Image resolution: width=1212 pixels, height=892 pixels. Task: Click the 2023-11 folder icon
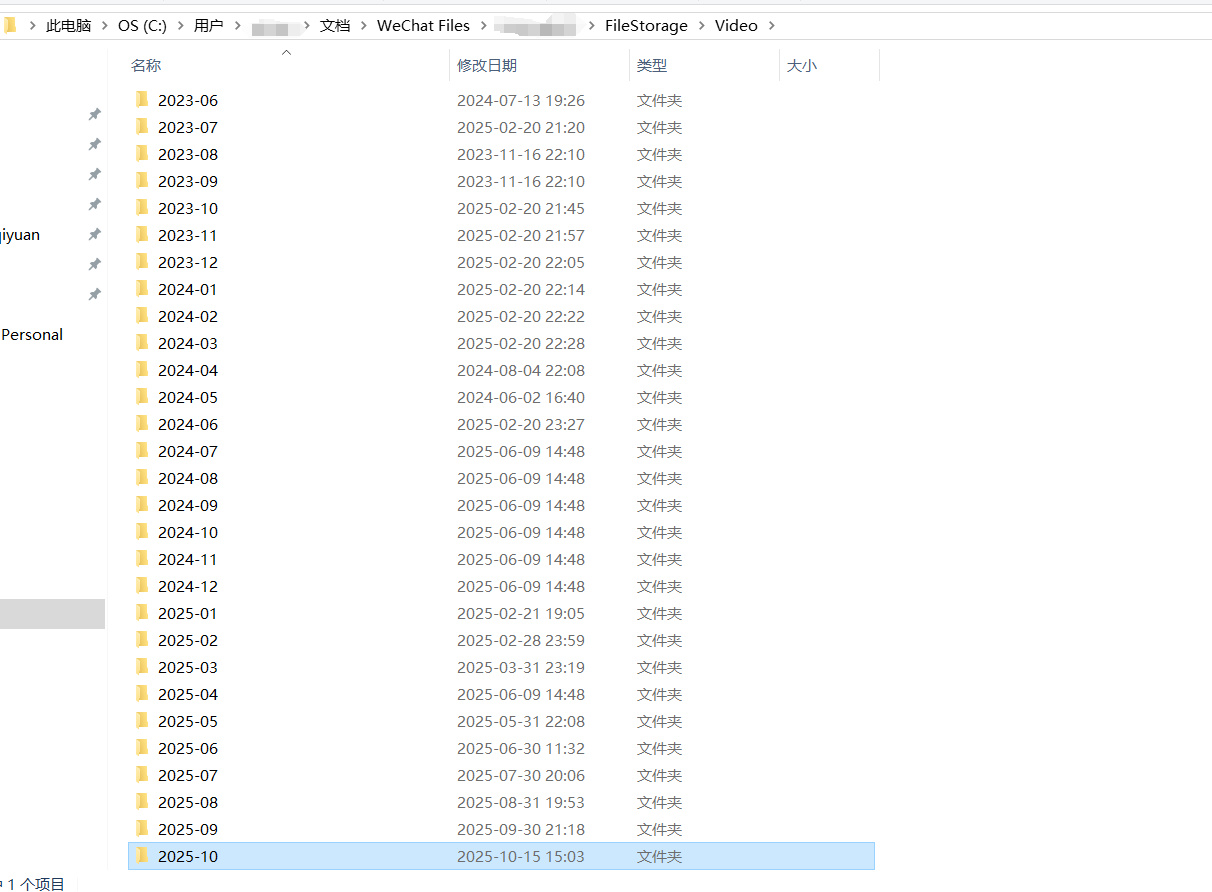[142, 234]
